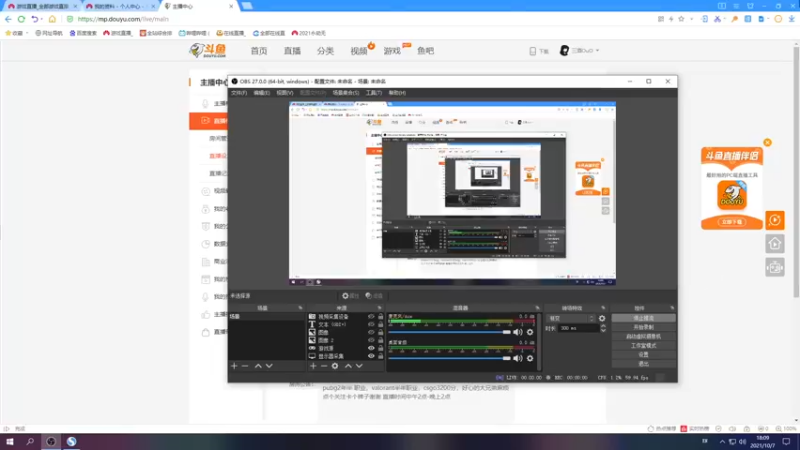Increase transition duration with up arrow

click(x=603, y=327)
